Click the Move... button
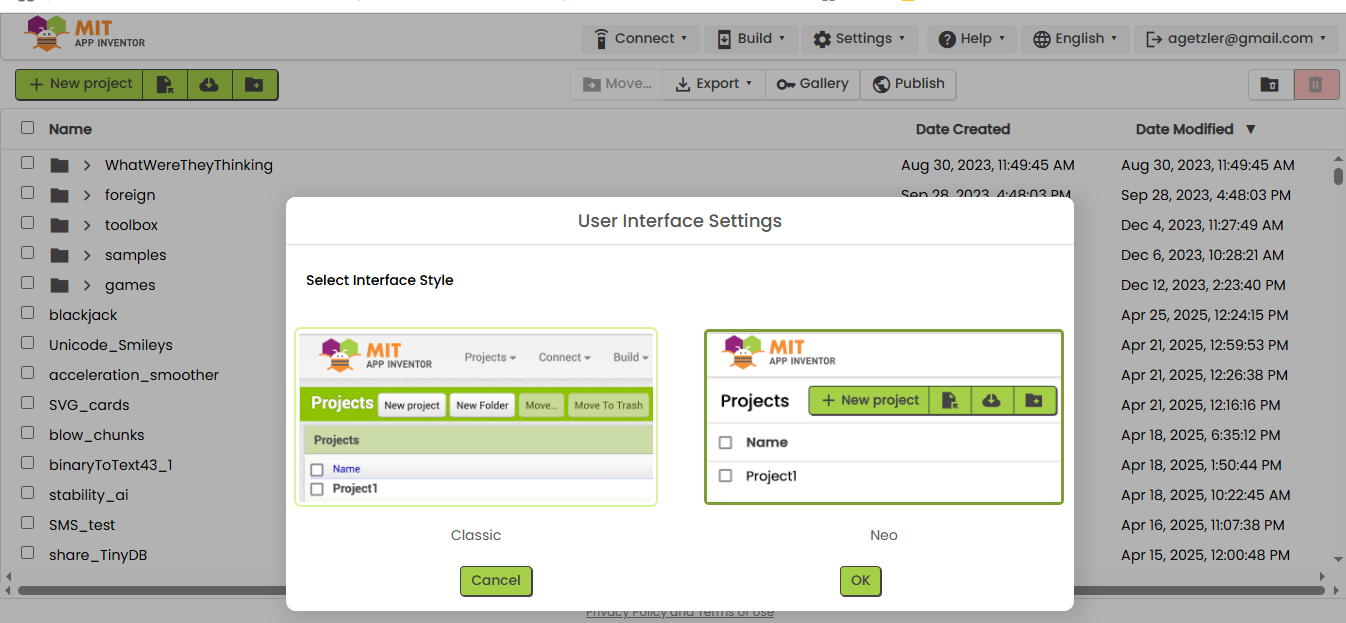 (617, 84)
